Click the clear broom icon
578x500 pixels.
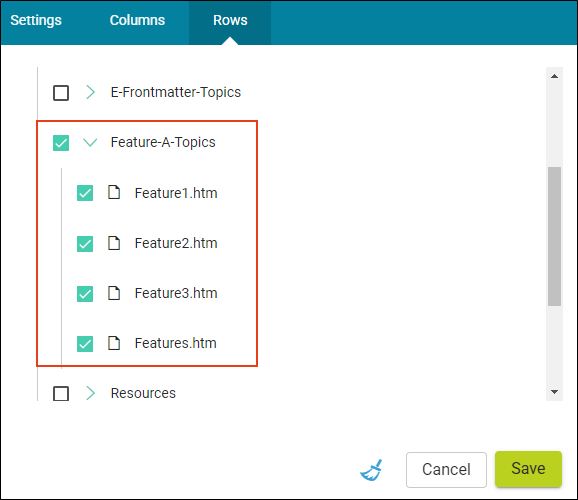[371, 470]
